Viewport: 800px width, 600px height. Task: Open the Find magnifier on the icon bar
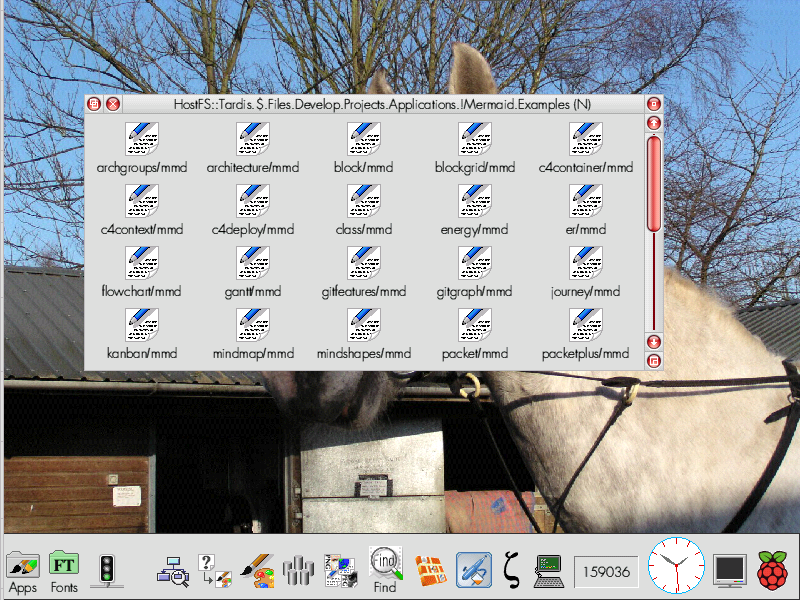point(385,570)
